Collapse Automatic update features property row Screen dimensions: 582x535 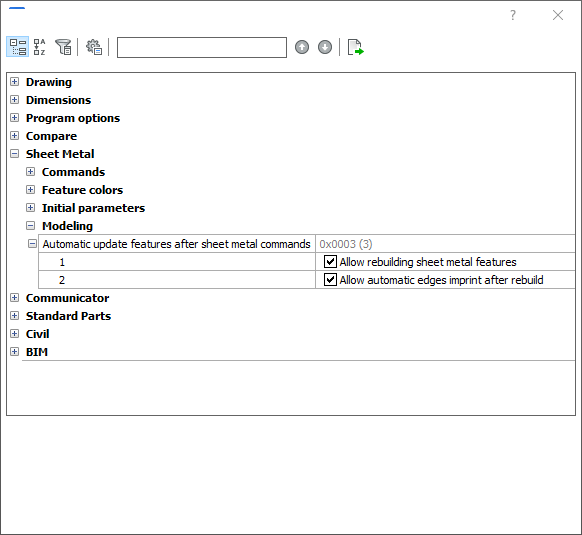point(33,244)
